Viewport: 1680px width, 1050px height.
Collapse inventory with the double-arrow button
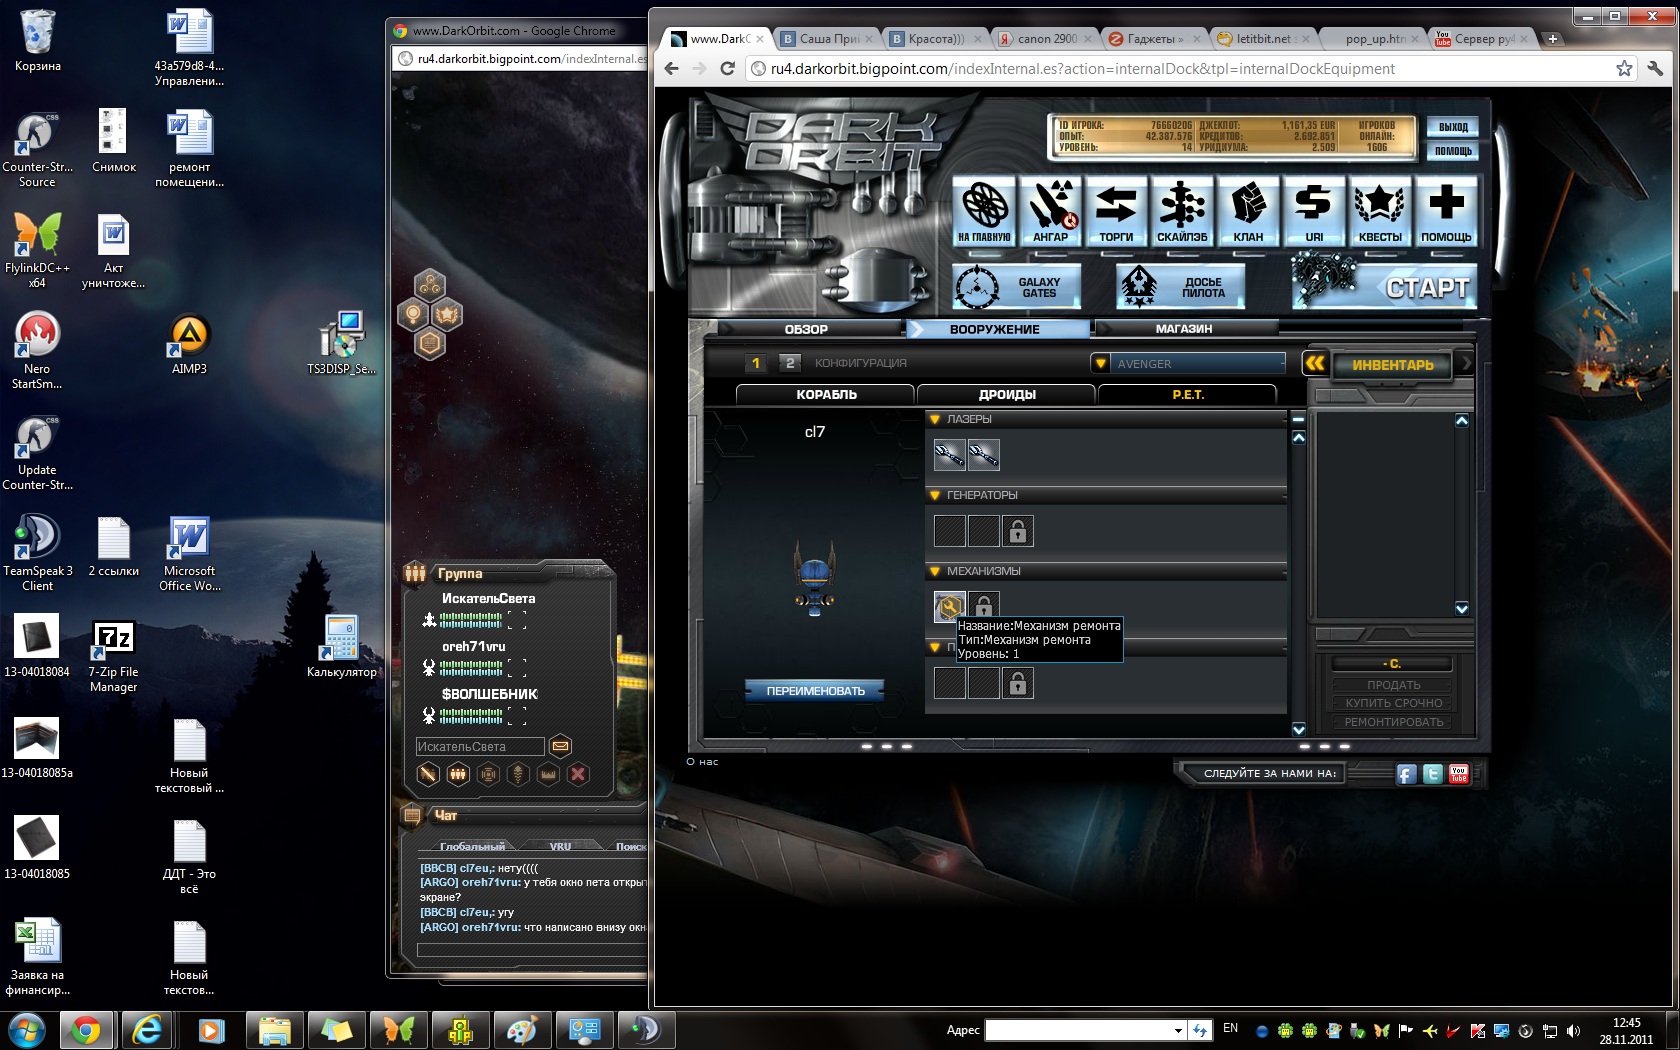point(1315,364)
